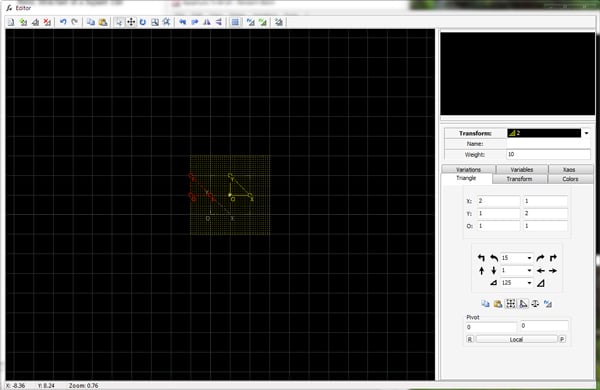Click the second Pivot coordinate field

tap(544, 326)
